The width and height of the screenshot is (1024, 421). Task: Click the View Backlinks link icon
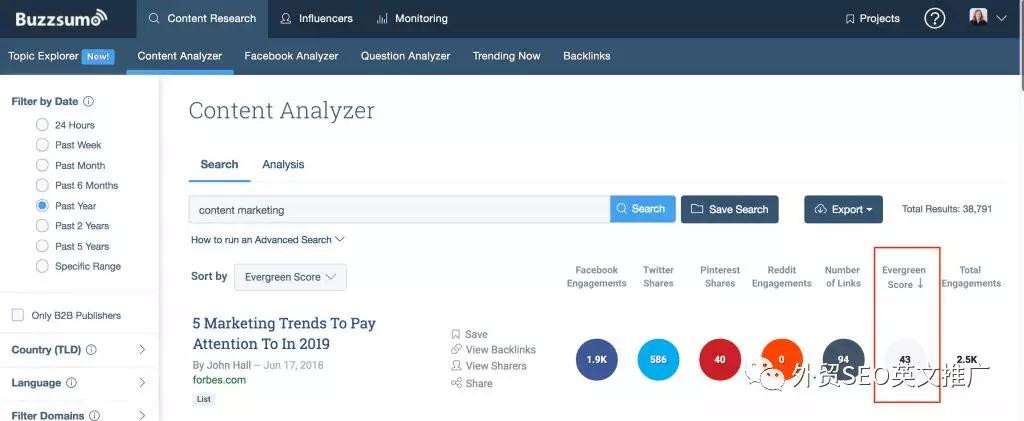pyautogui.click(x=456, y=350)
